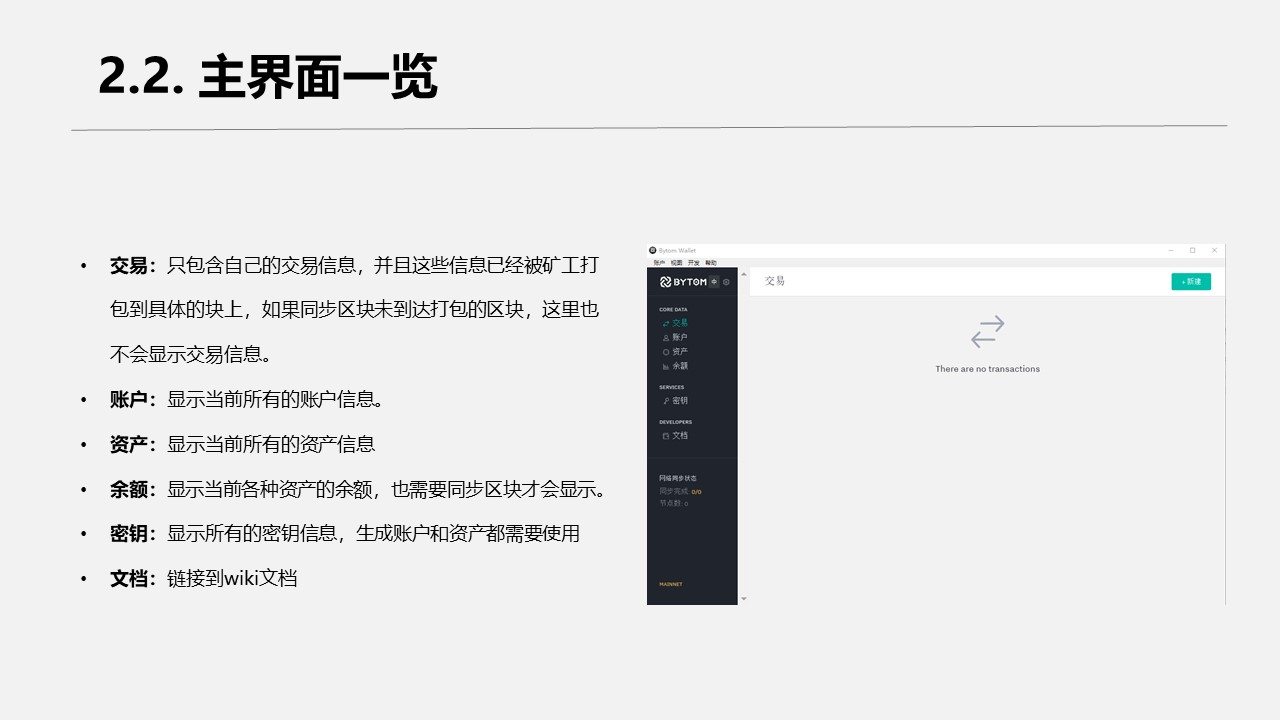Click the SERVICES section heading
This screenshot has height=720, width=1280.
point(672,387)
